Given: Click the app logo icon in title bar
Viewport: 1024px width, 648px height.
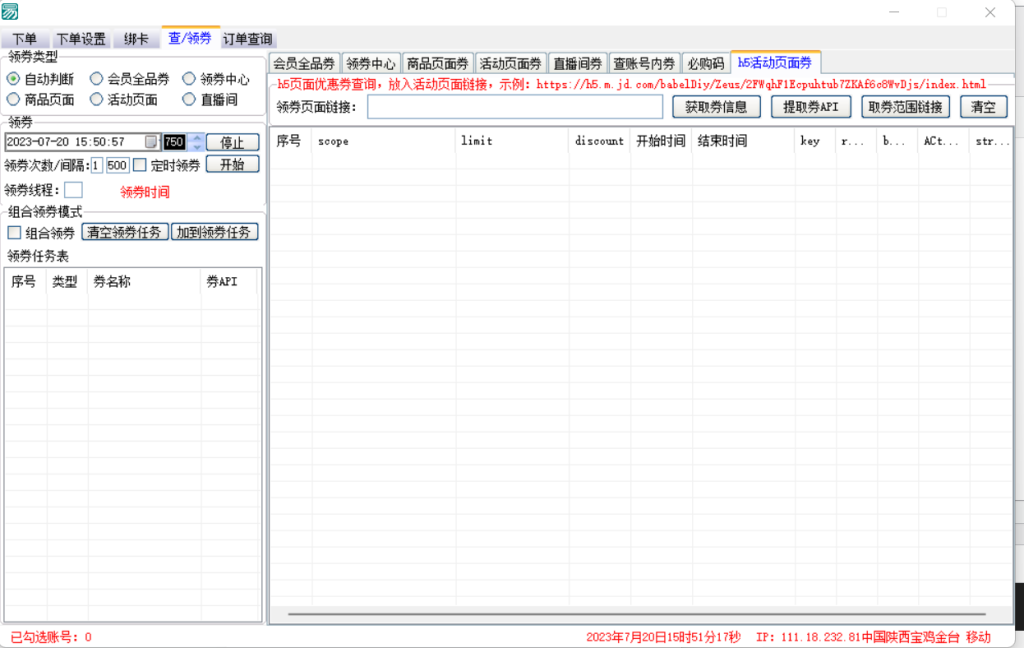Looking at the screenshot, I should point(10,12).
